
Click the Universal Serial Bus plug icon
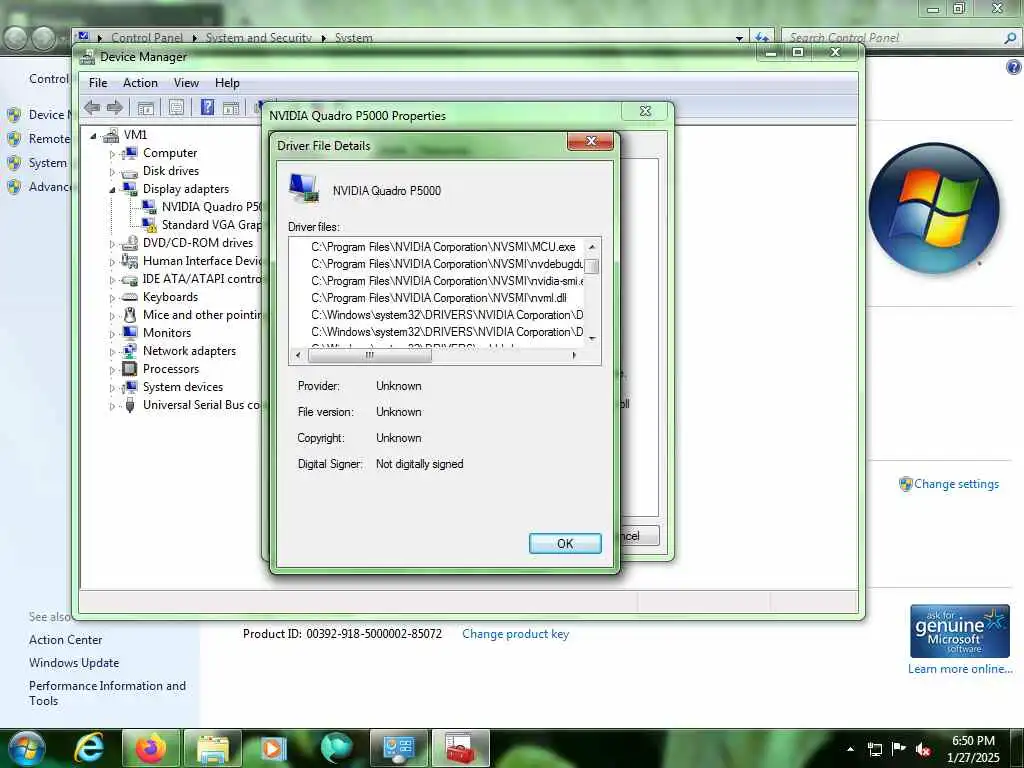coord(130,405)
